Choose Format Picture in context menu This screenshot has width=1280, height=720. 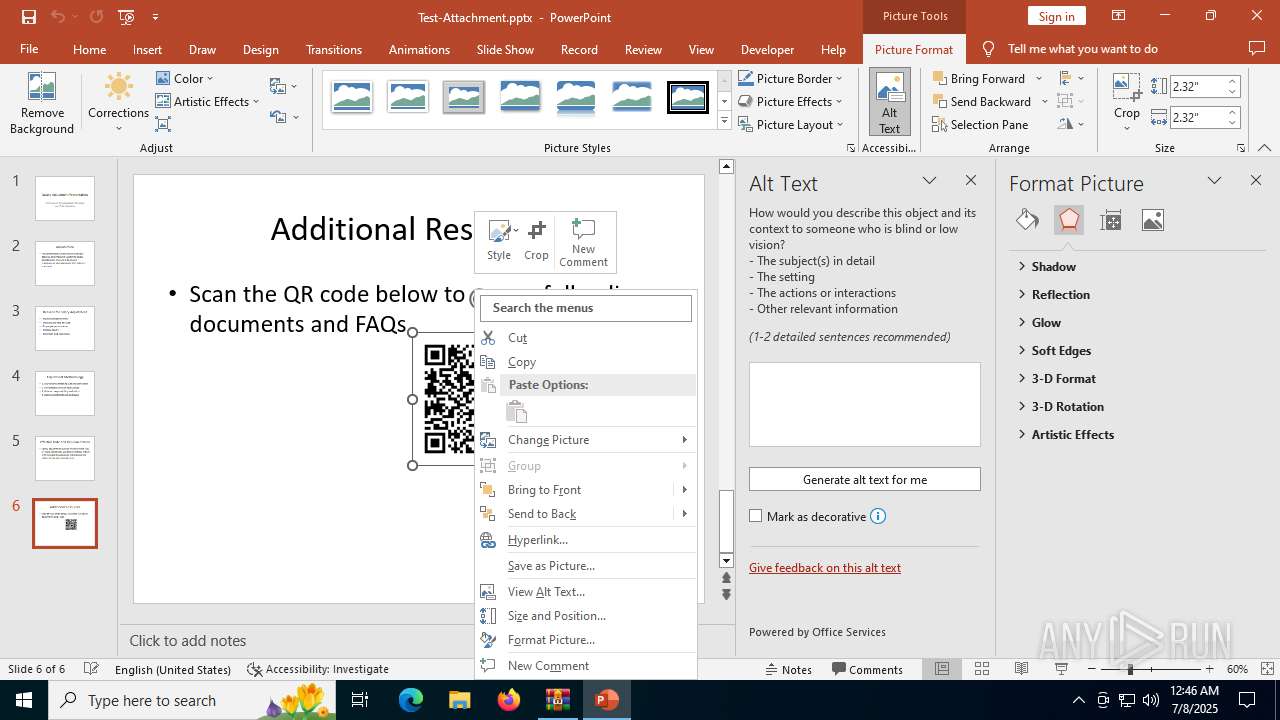(586, 640)
